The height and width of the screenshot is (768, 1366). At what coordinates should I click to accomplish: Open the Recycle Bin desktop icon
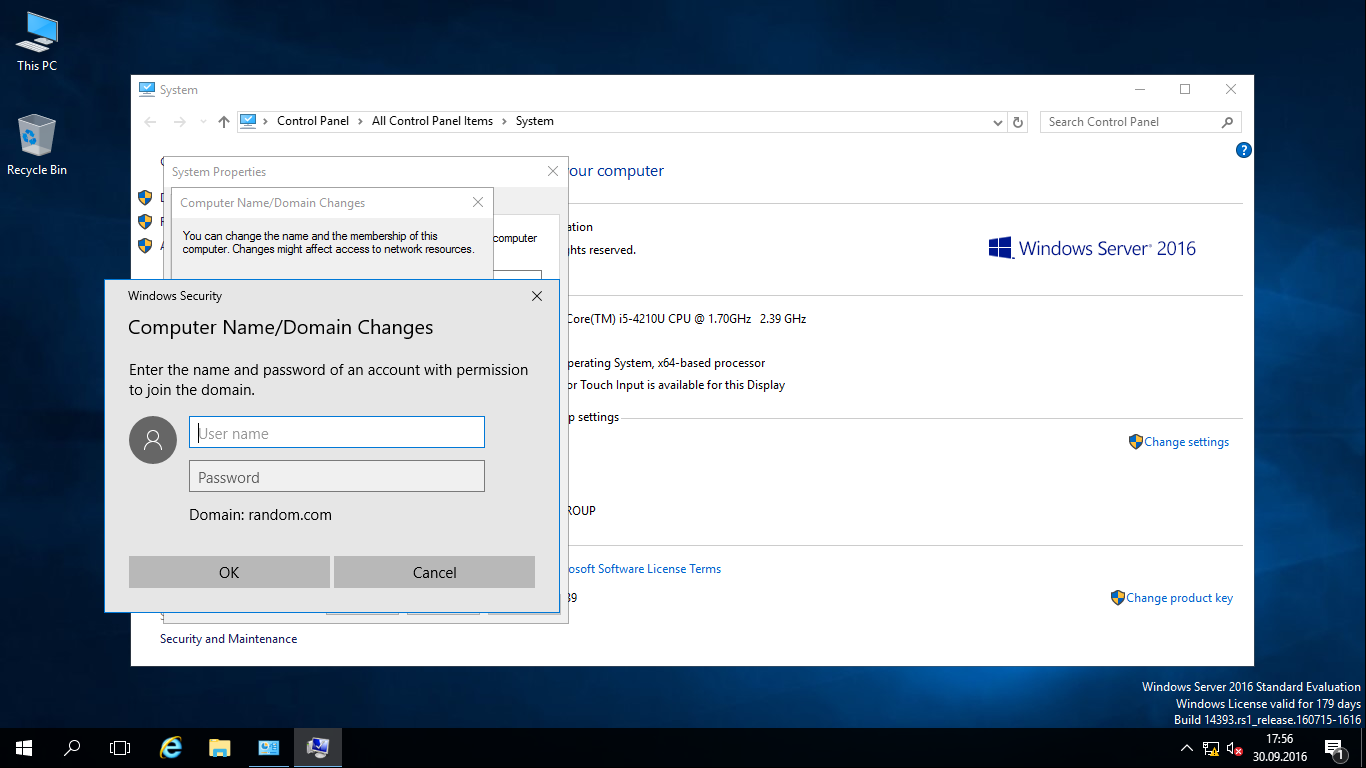(37, 145)
